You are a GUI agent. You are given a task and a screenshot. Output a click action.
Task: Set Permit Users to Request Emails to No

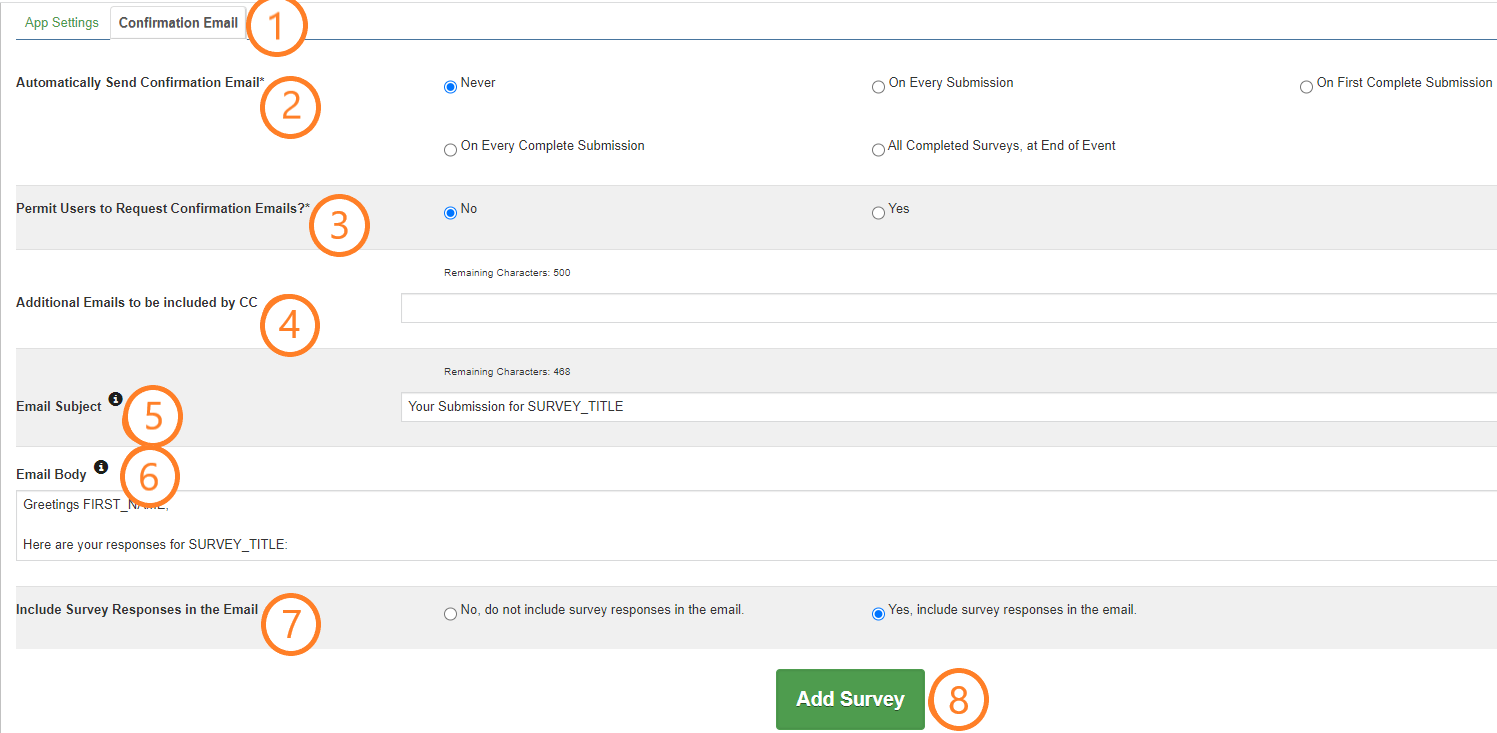pyautogui.click(x=450, y=213)
